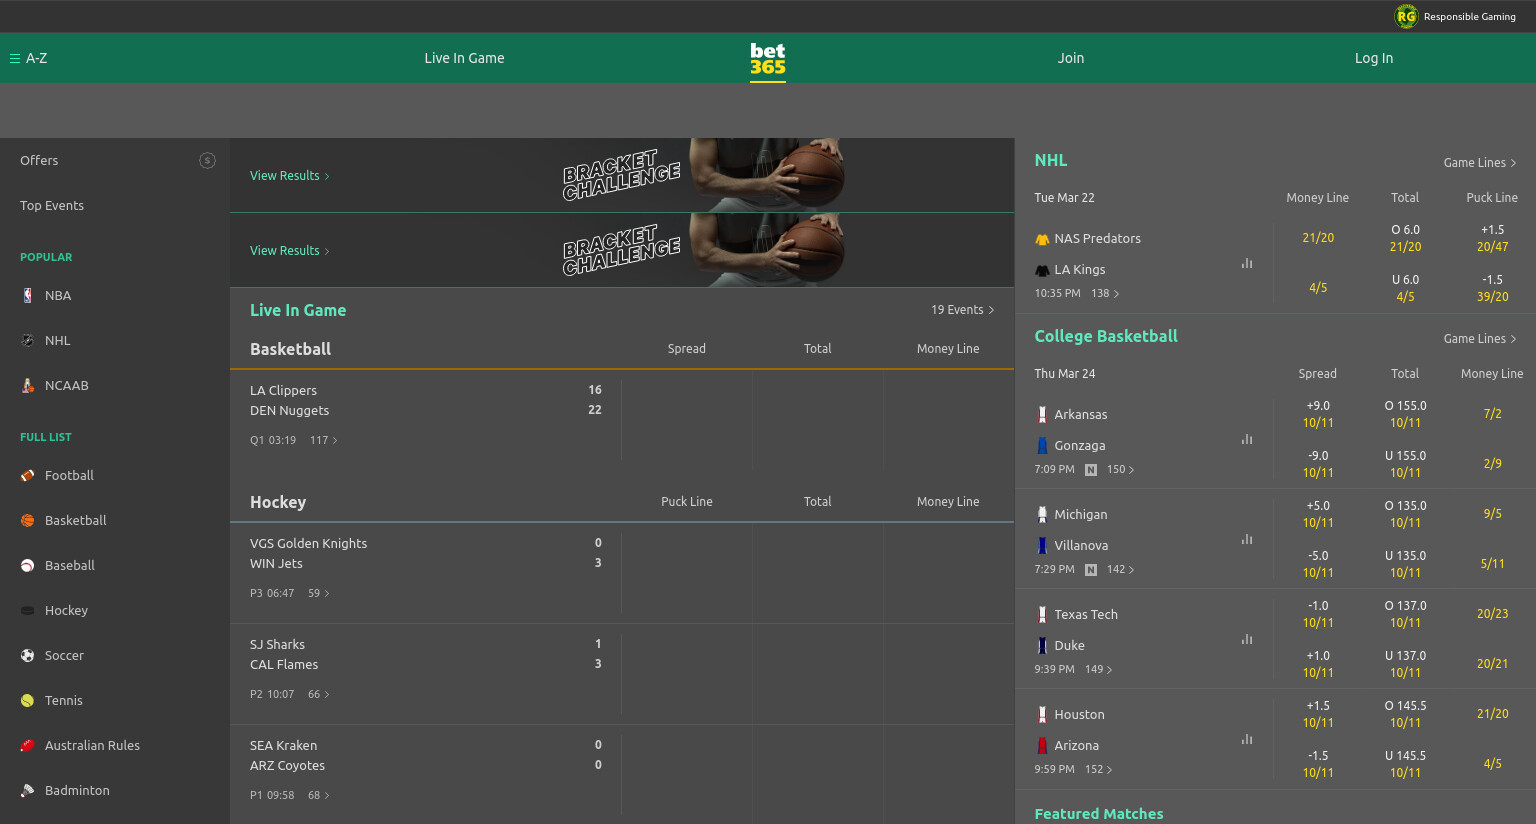Click first Bracket Challenge View Results link
This screenshot has height=824, width=1536.
tap(289, 175)
